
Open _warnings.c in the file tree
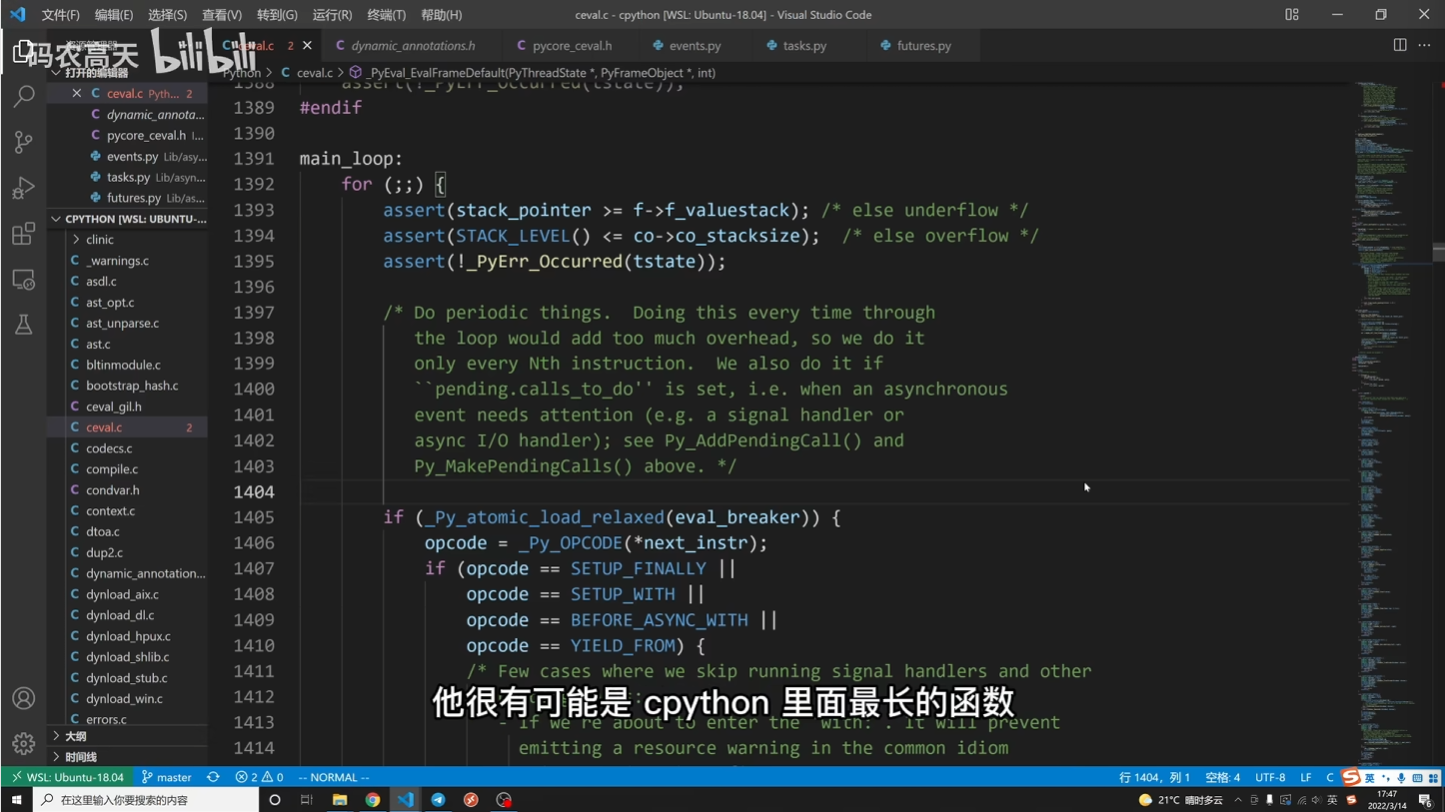(117, 261)
